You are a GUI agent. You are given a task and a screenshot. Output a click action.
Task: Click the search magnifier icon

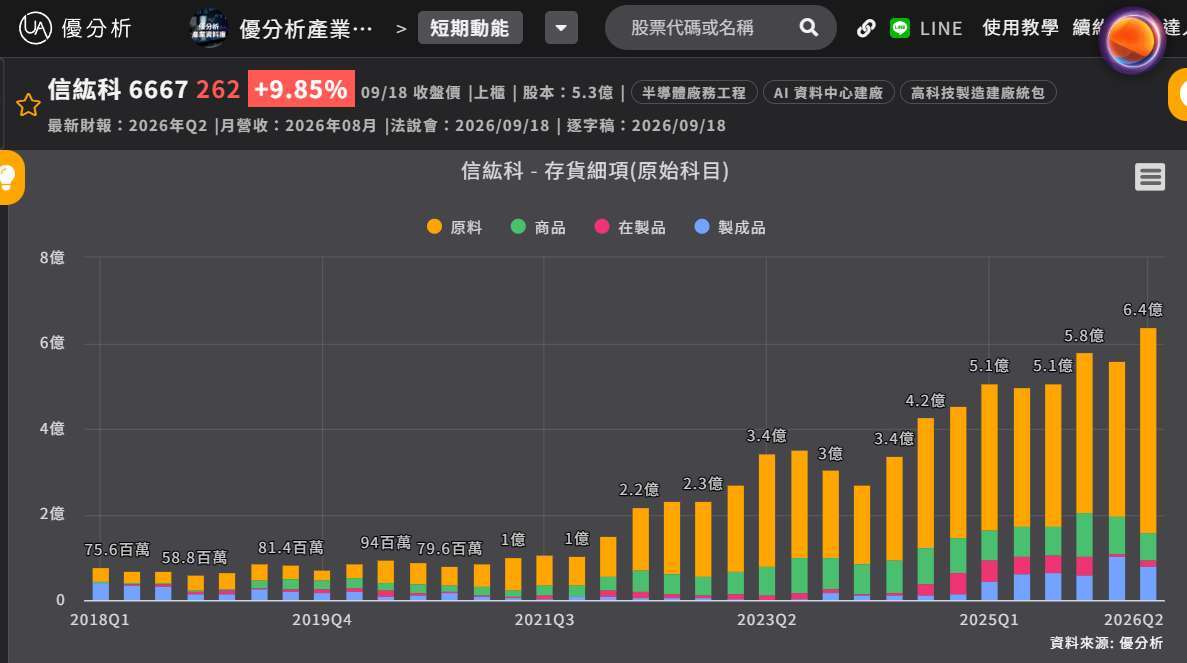coord(808,28)
